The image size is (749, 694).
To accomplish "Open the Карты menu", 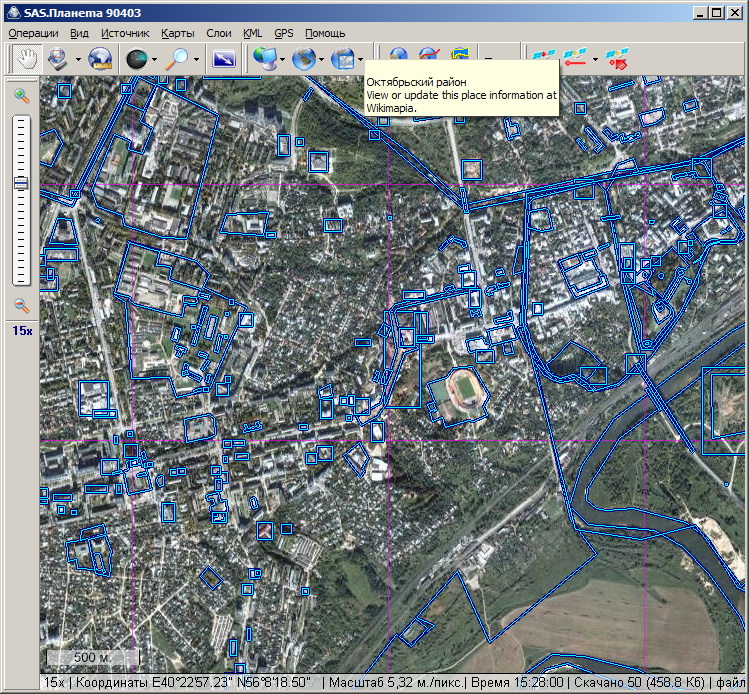I will tap(177, 33).
